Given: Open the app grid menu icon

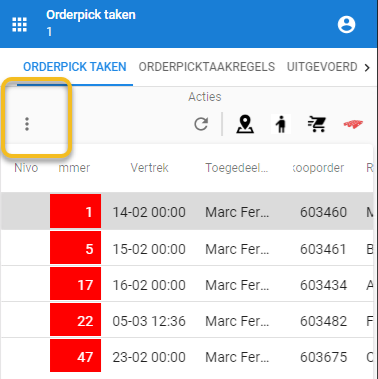Looking at the screenshot, I should click(19, 24).
